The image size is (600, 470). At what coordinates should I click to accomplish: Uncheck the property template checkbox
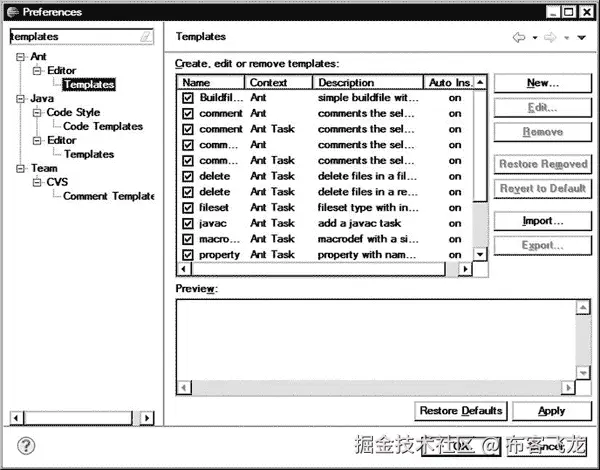coord(188,255)
